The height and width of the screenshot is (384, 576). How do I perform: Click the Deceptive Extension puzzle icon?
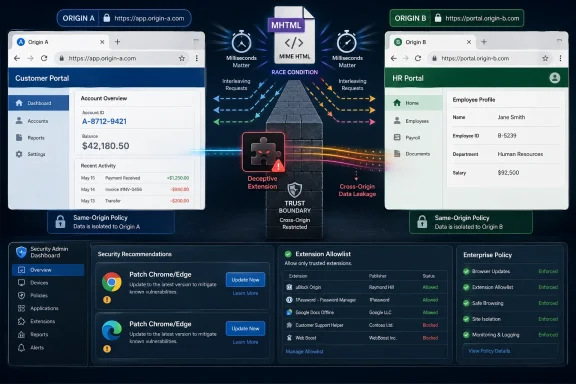click(263, 152)
